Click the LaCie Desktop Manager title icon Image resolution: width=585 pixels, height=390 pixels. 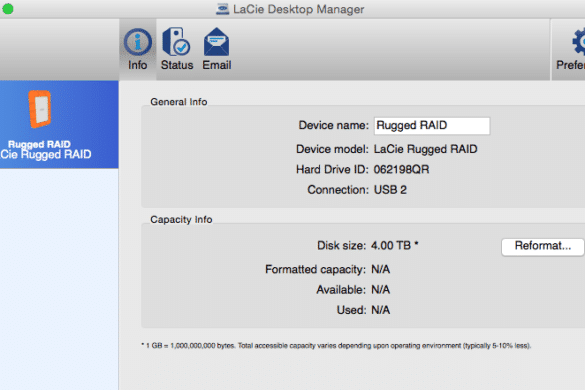(222, 9)
